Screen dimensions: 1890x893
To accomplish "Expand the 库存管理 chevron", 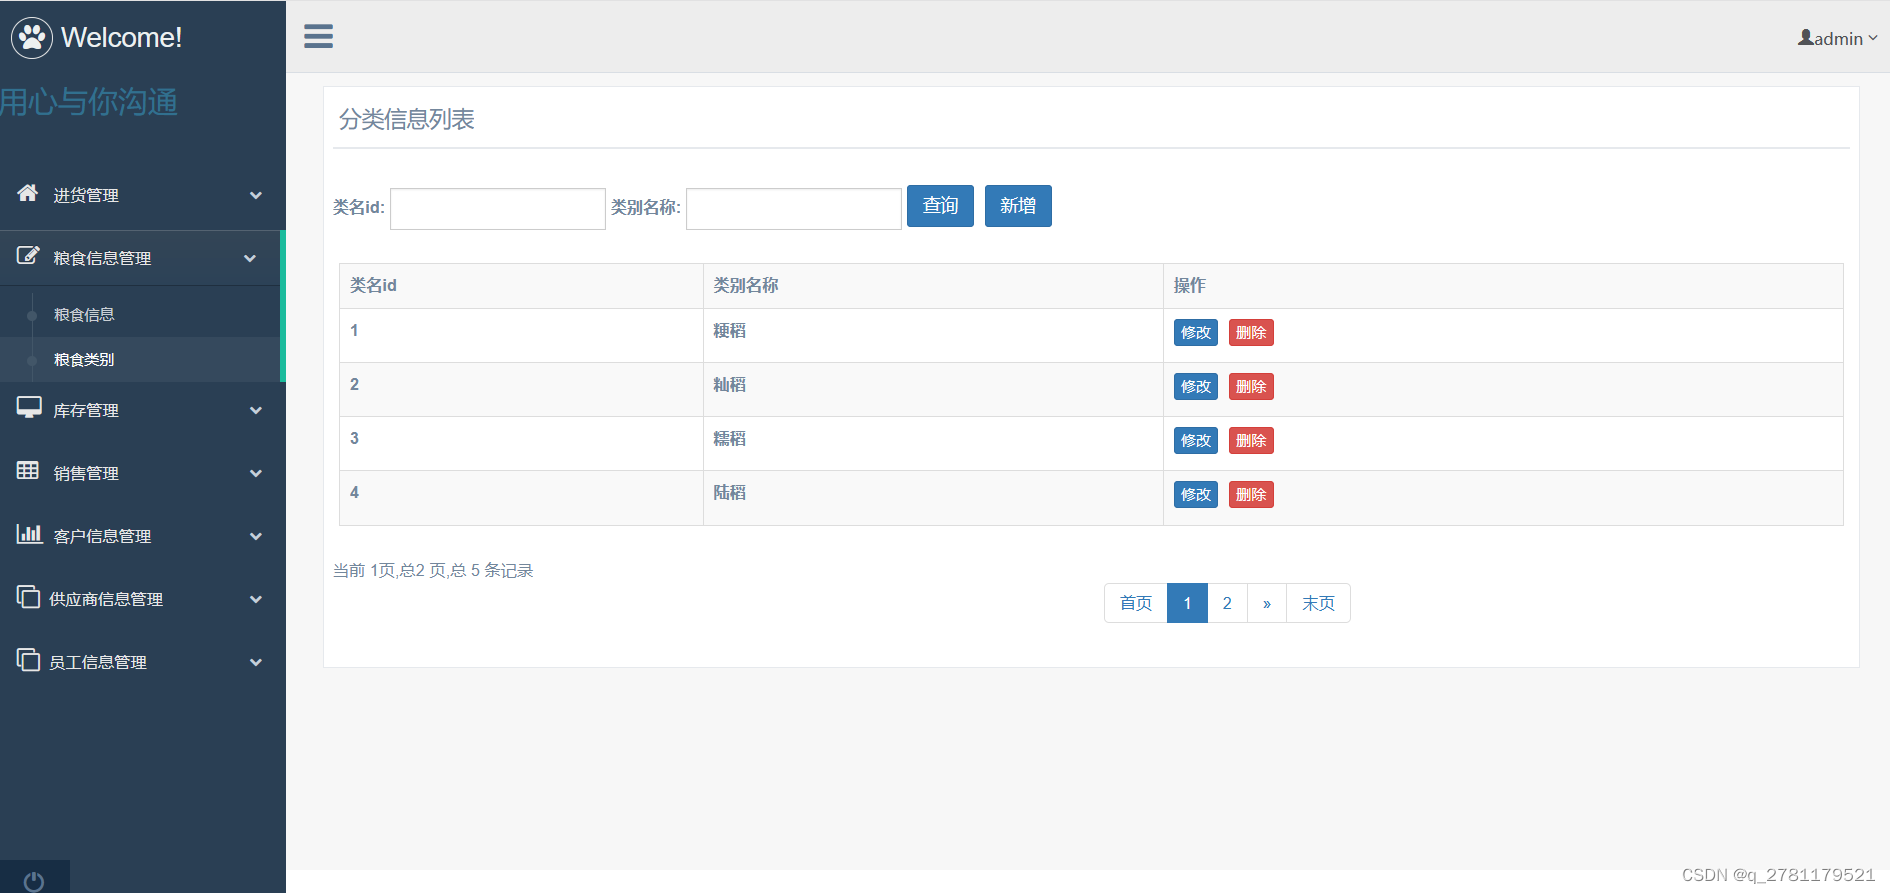I will click(x=256, y=411).
